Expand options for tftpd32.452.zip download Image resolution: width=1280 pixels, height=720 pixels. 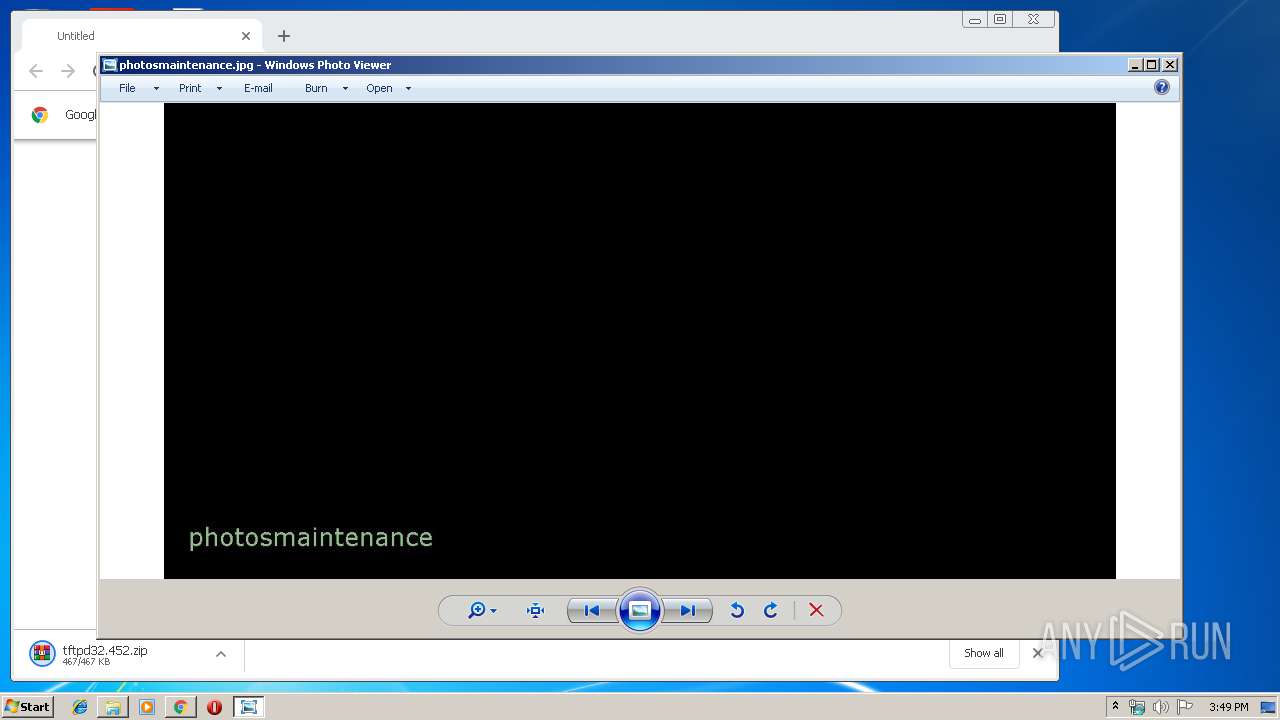[221, 654]
